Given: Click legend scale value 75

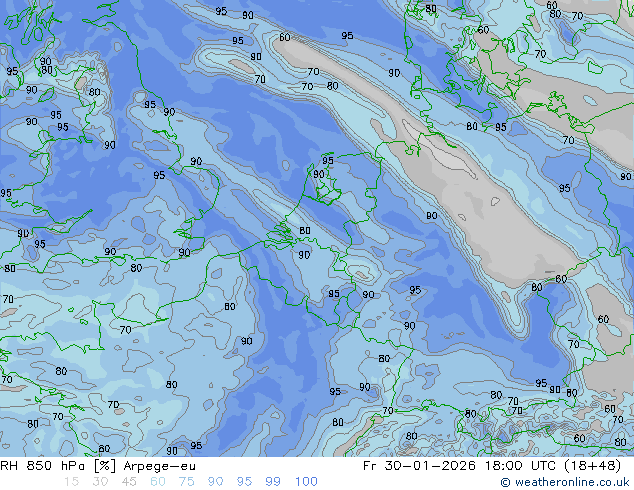Looking at the screenshot, I should pyautogui.click(x=186, y=482).
